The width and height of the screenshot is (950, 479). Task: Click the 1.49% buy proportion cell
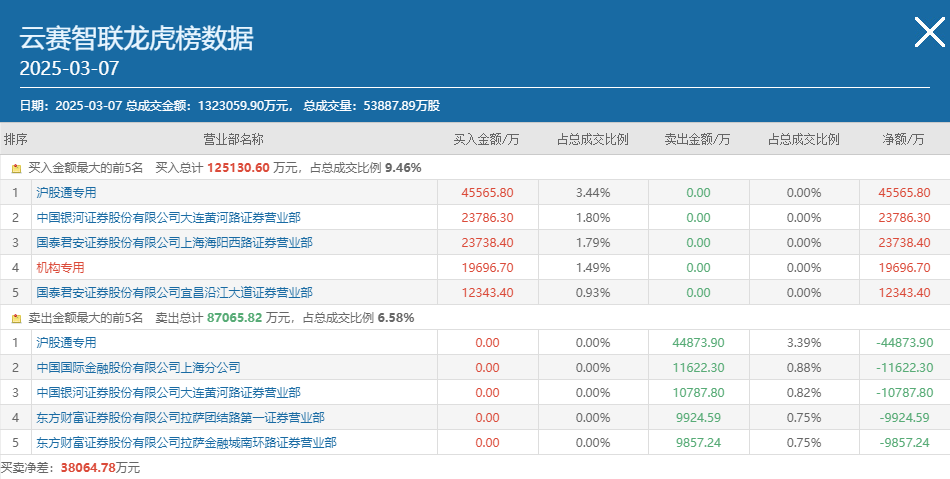[593, 268]
